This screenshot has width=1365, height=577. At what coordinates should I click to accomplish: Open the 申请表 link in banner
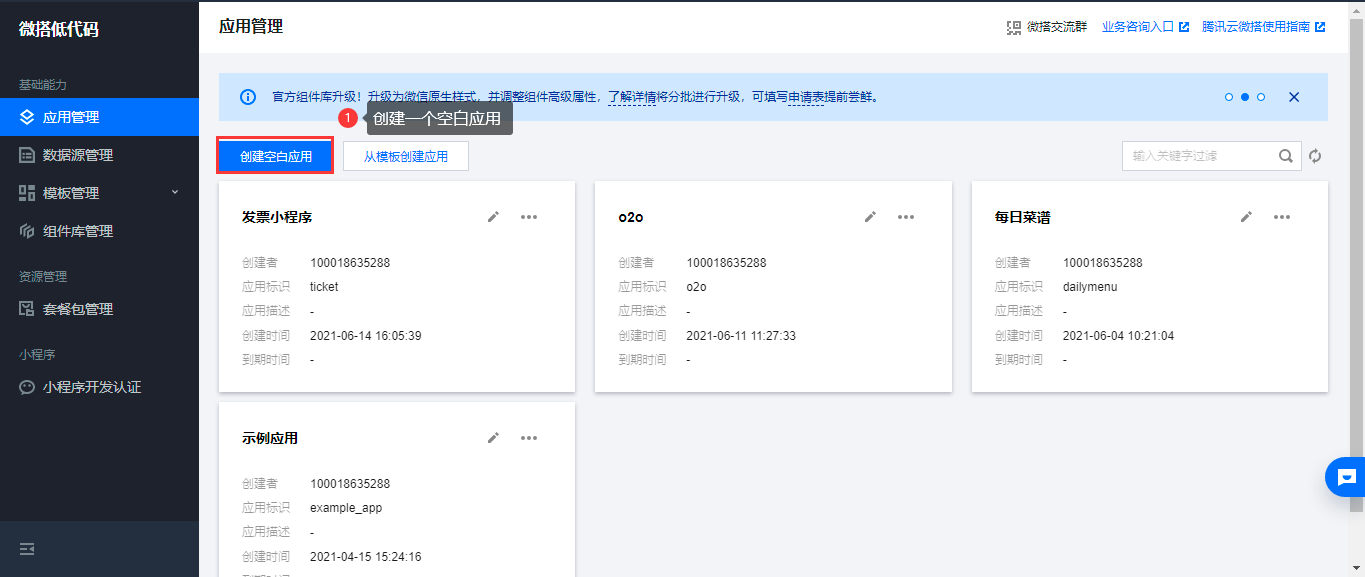[x=806, y=97]
